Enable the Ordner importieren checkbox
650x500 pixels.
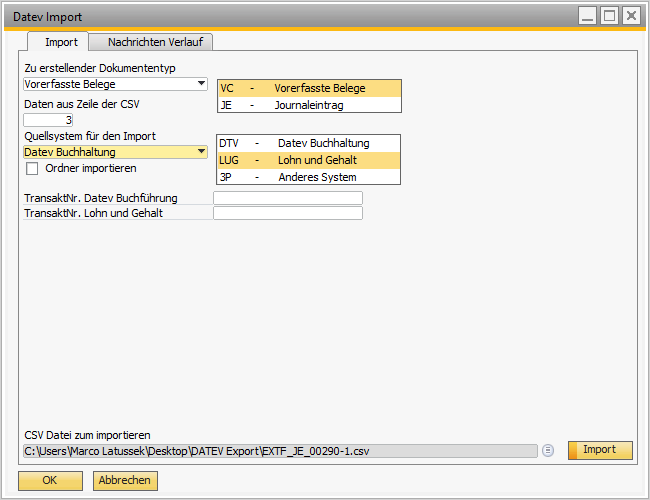coord(32,168)
